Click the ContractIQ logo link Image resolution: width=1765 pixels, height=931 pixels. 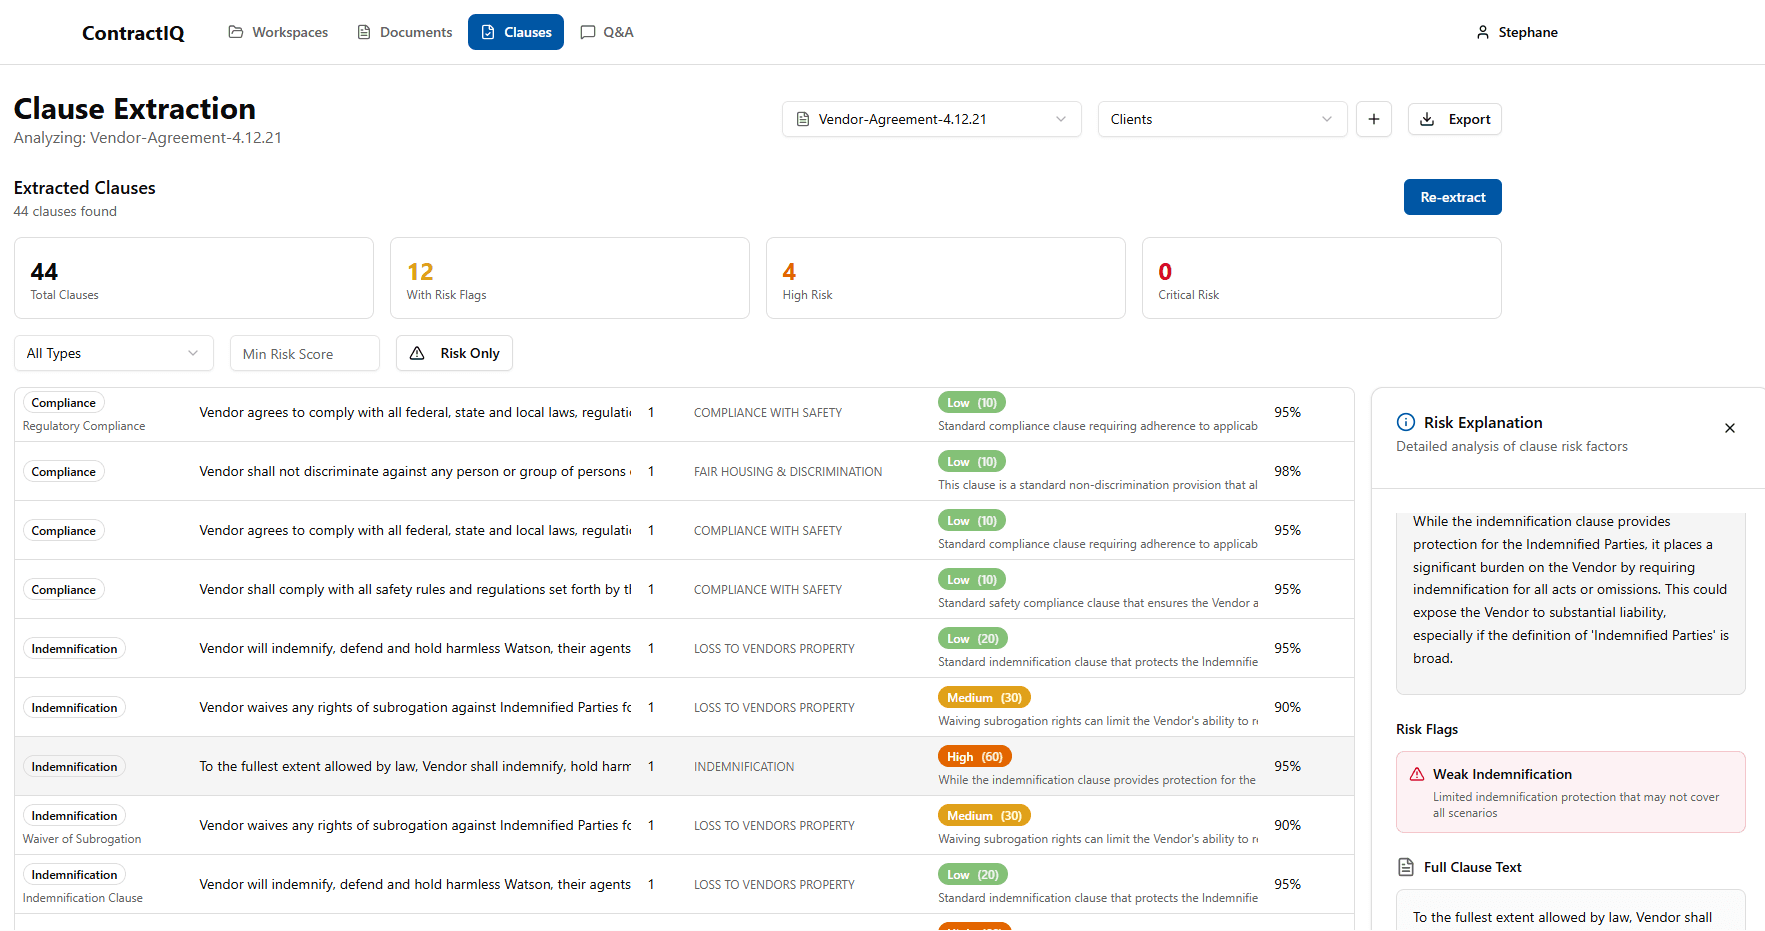click(133, 33)
